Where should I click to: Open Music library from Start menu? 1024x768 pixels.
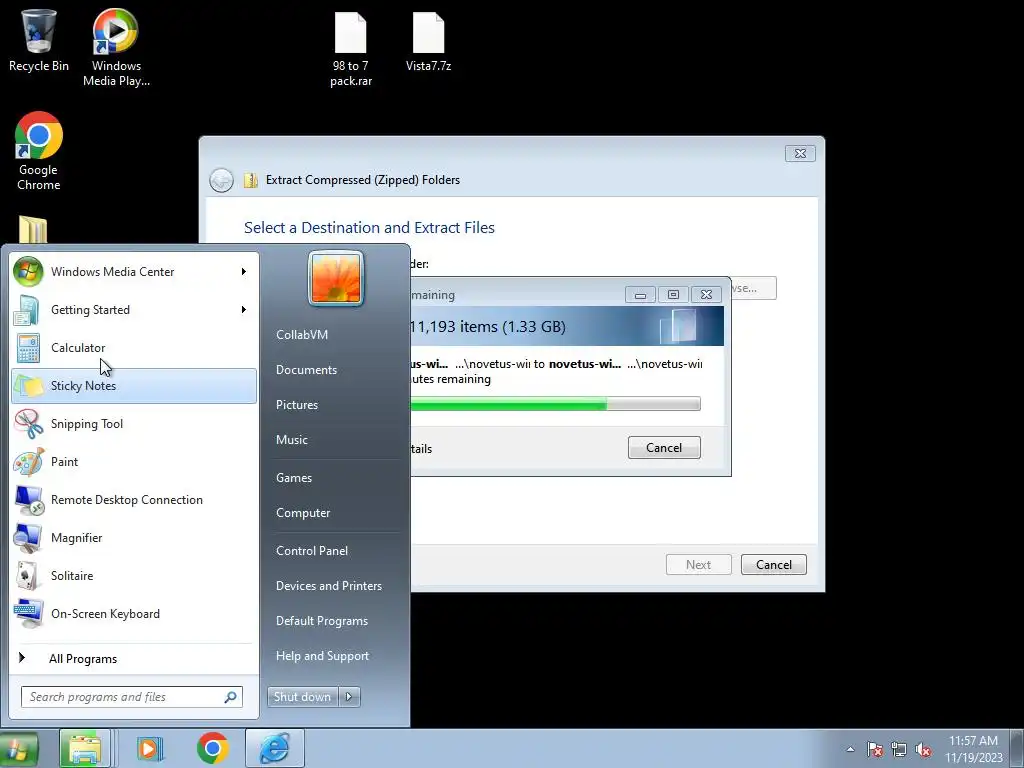pos(291,440)
